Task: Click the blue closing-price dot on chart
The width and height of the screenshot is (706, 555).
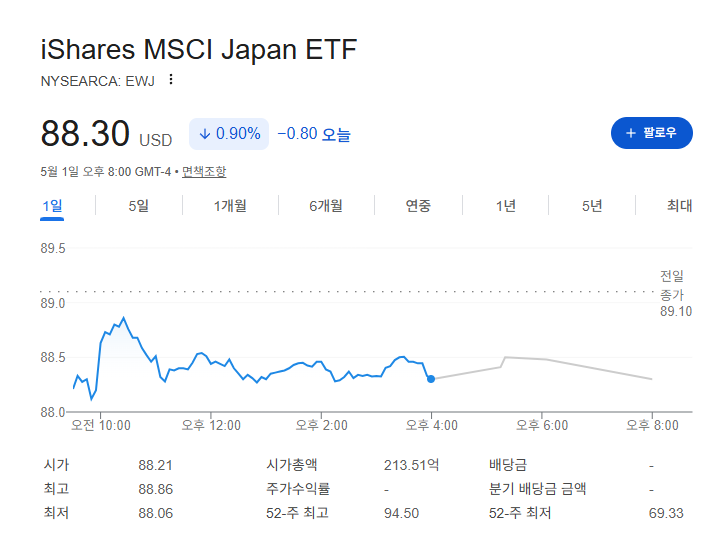Action: [431, 379]
